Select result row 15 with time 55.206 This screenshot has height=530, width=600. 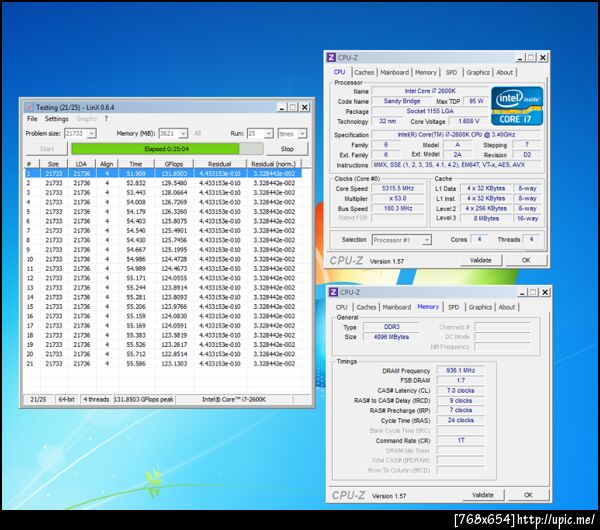(163, 307)
